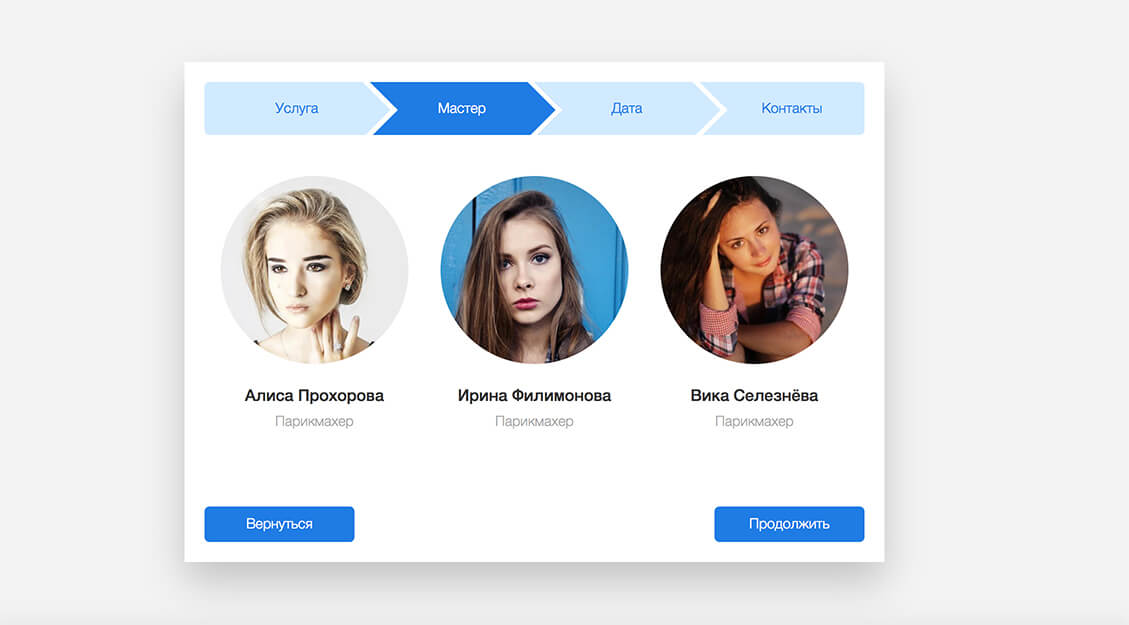The height and width of the screenshot is (625, 1129).
Task: Click the name Вика Селезнёва
Action: pyautogui.click(x=754, y=395)
